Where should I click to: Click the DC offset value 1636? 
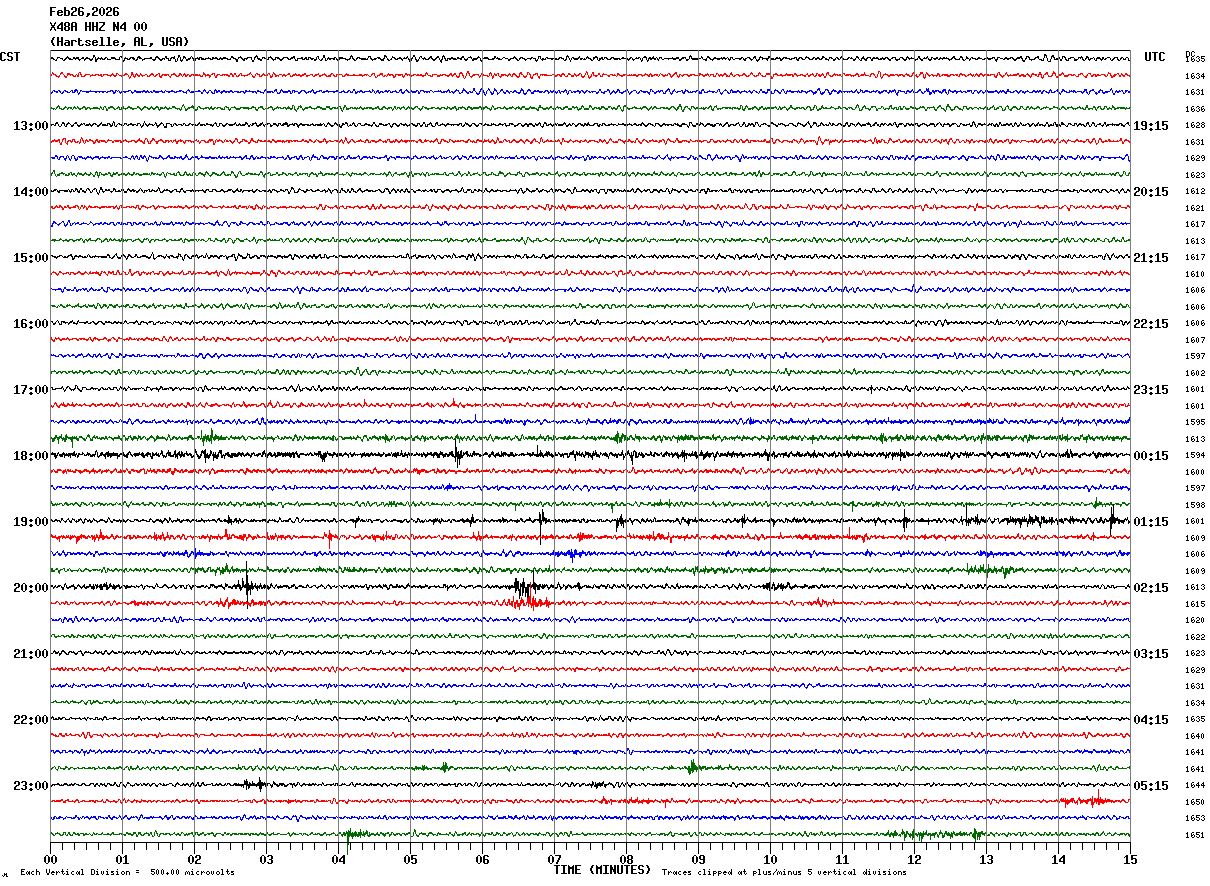pos(1194,109)
